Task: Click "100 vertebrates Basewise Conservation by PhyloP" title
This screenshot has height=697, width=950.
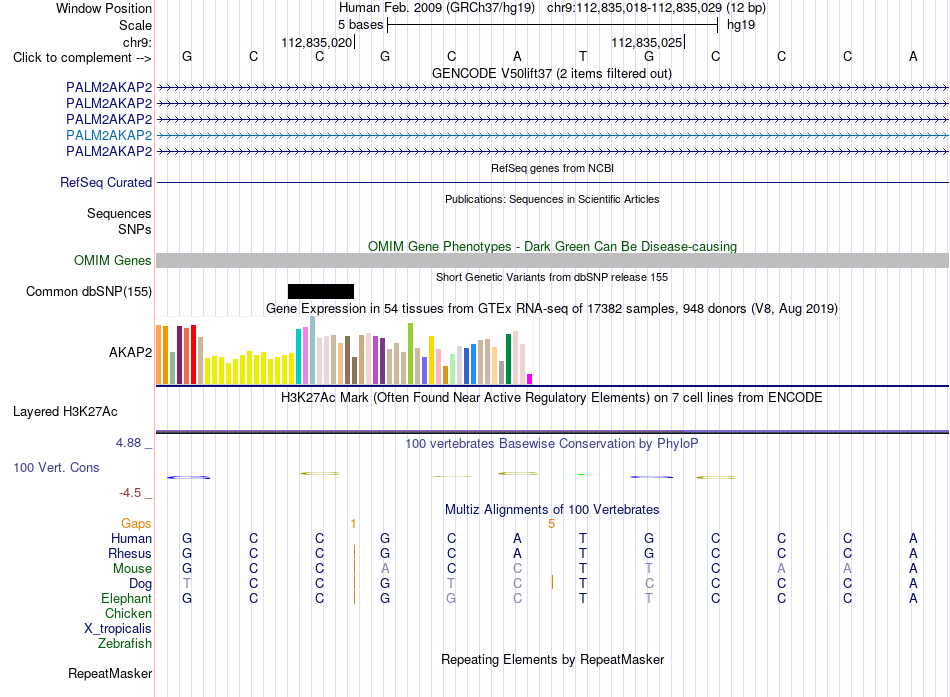Action: click(x=552, y=444)
